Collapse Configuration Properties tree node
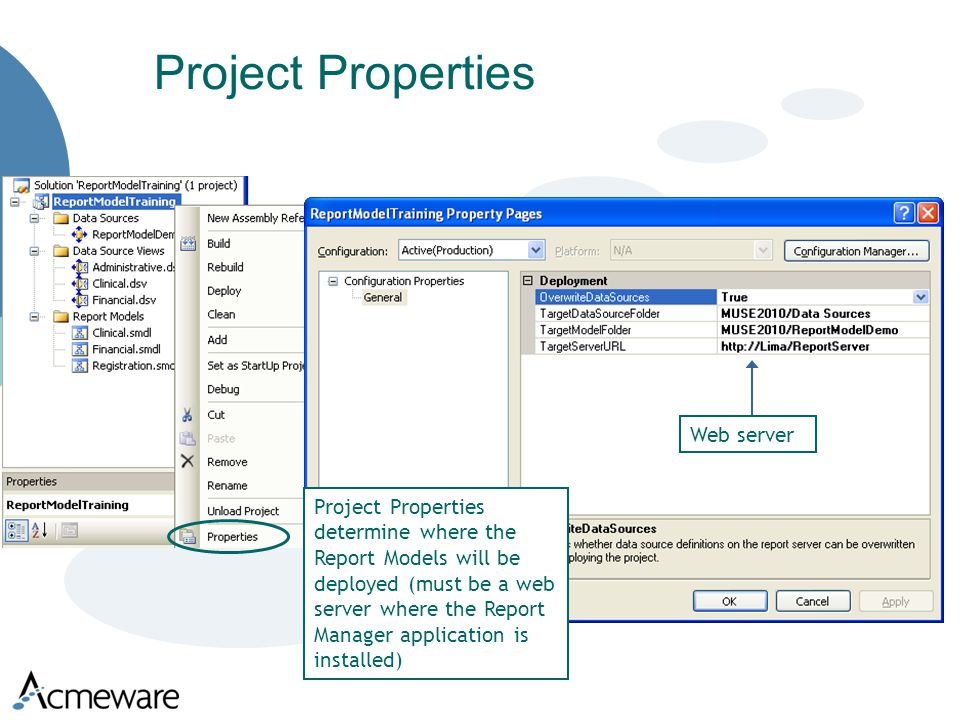 (x=333, y=282)
